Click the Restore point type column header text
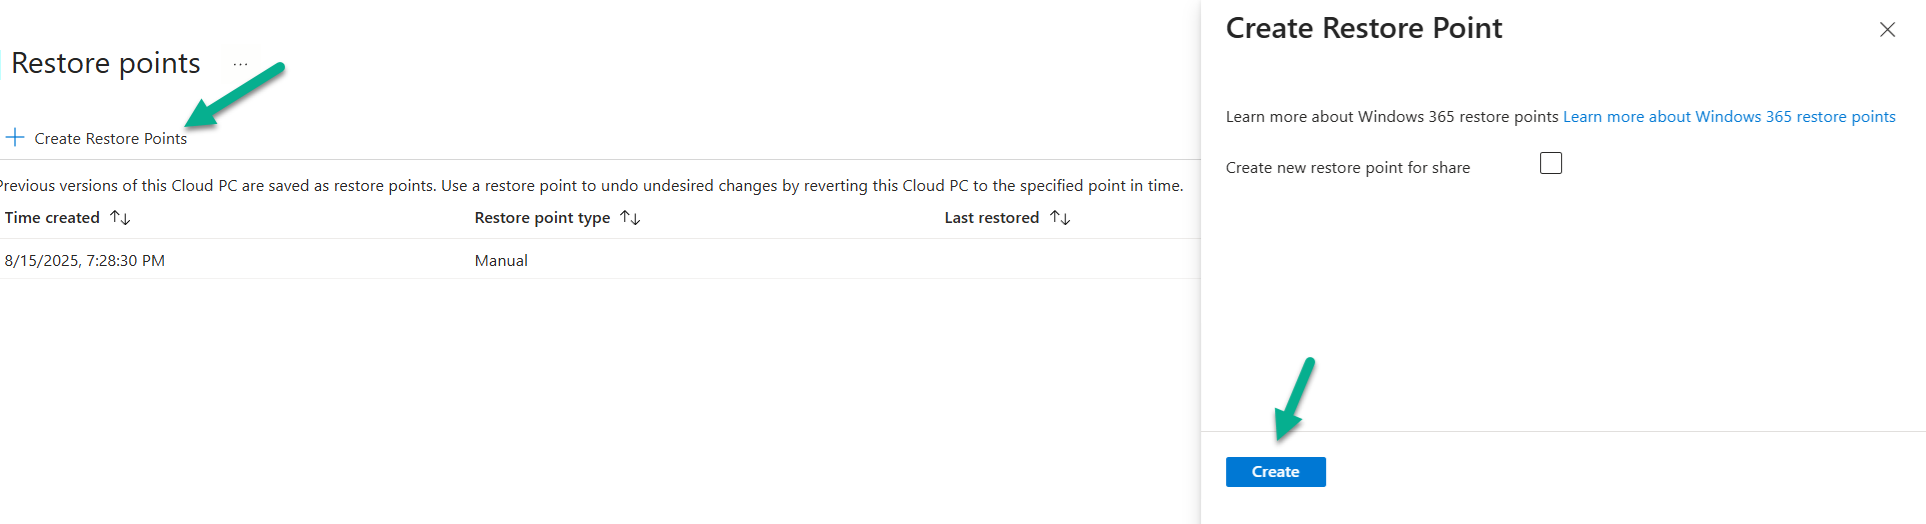1926x524 pixels. [x=542, y=218]
